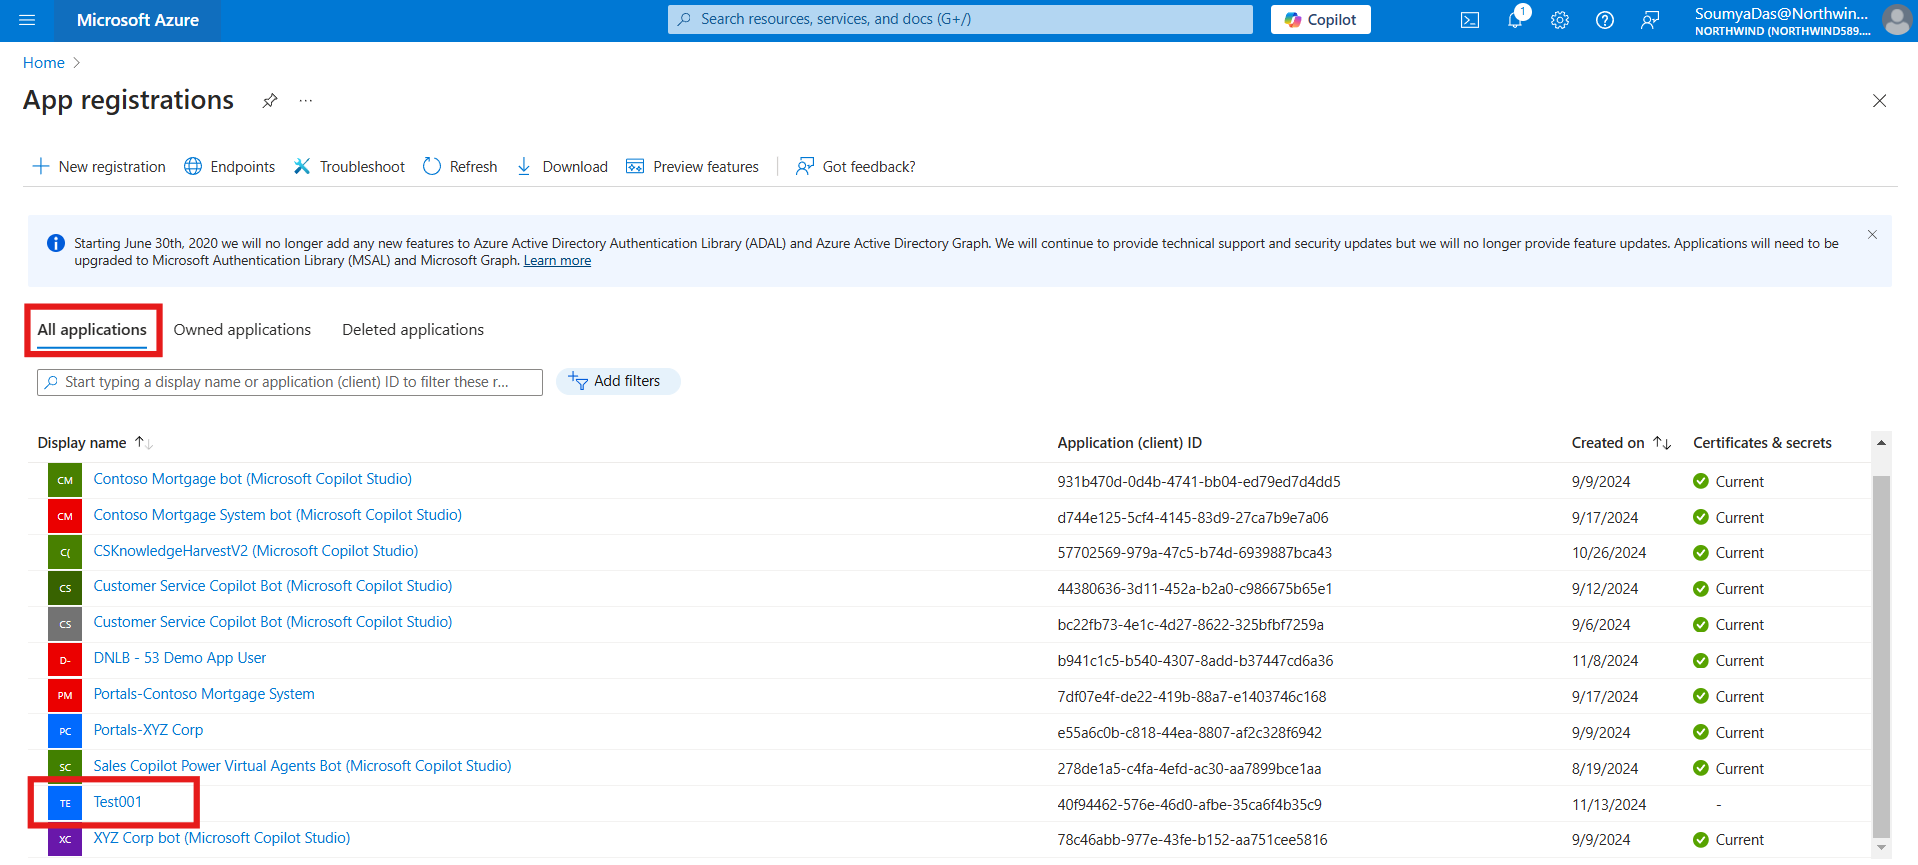Open the portal Settings gear
This screenshot has width=1918, height=865.
pyautogui.click(x=1559, y=20)
